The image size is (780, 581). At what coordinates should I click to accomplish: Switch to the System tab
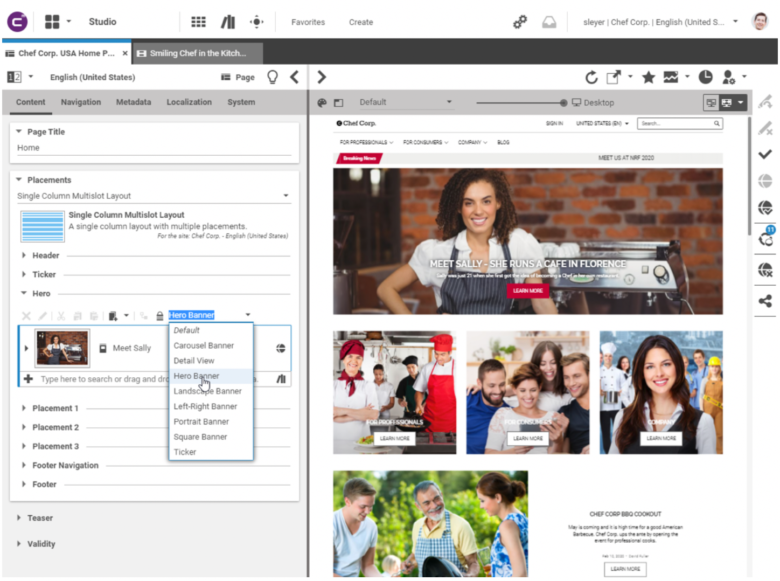point(241,102)
